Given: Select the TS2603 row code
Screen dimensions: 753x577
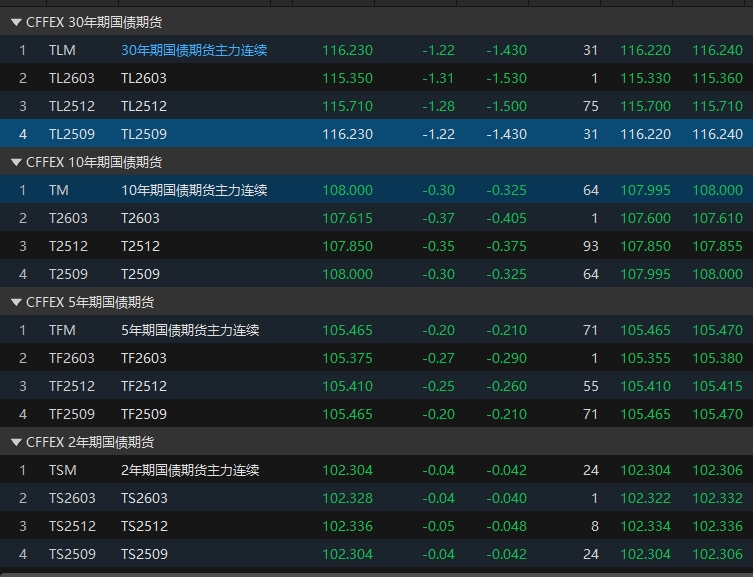Looking at the screenshot, I should click(72, 498).
